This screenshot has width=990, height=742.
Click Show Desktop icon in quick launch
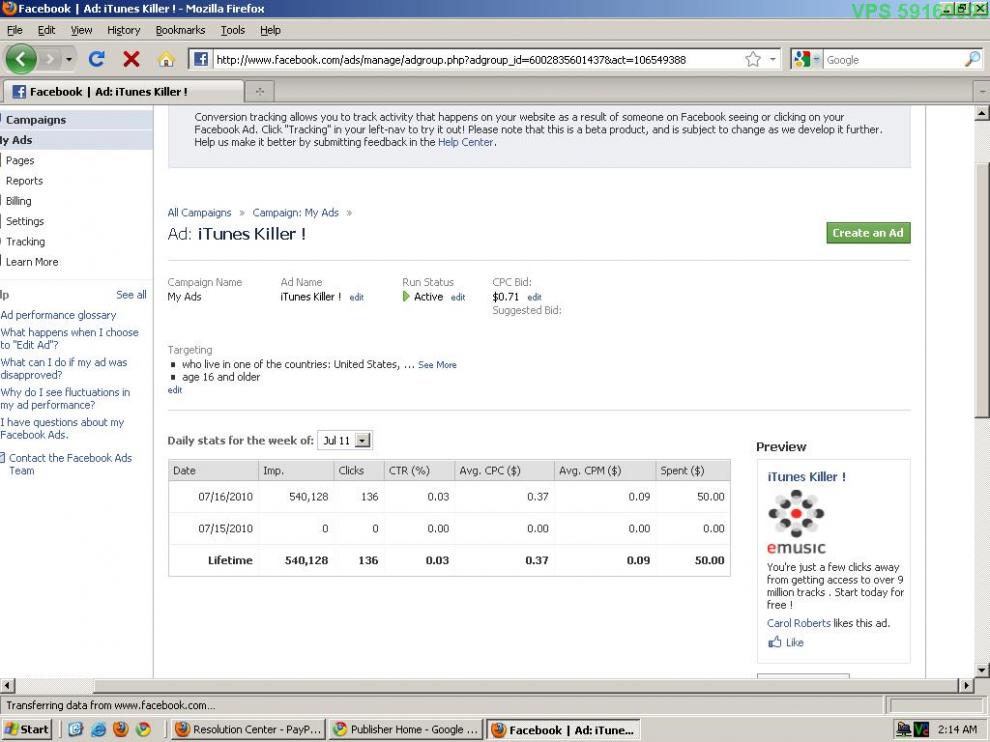tap(76, 729)
